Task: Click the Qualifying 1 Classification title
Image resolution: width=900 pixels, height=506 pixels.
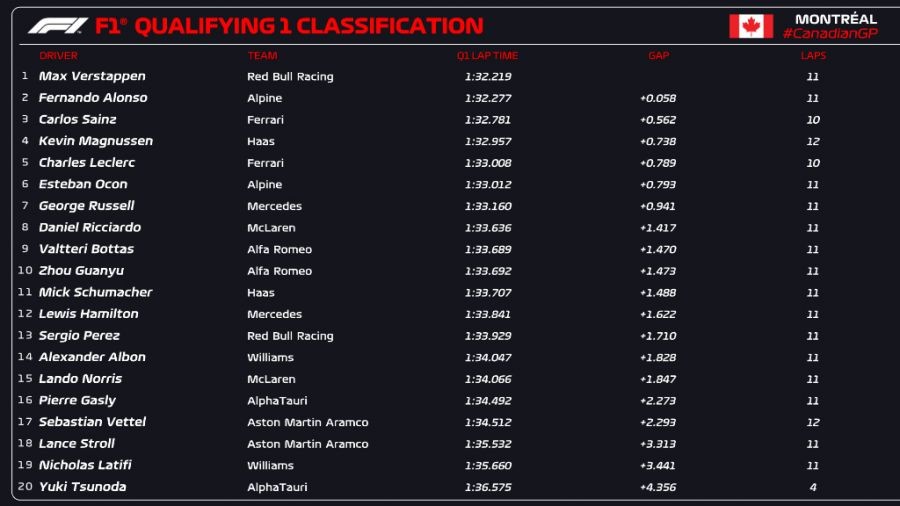Action: click(x=308, y=26)
